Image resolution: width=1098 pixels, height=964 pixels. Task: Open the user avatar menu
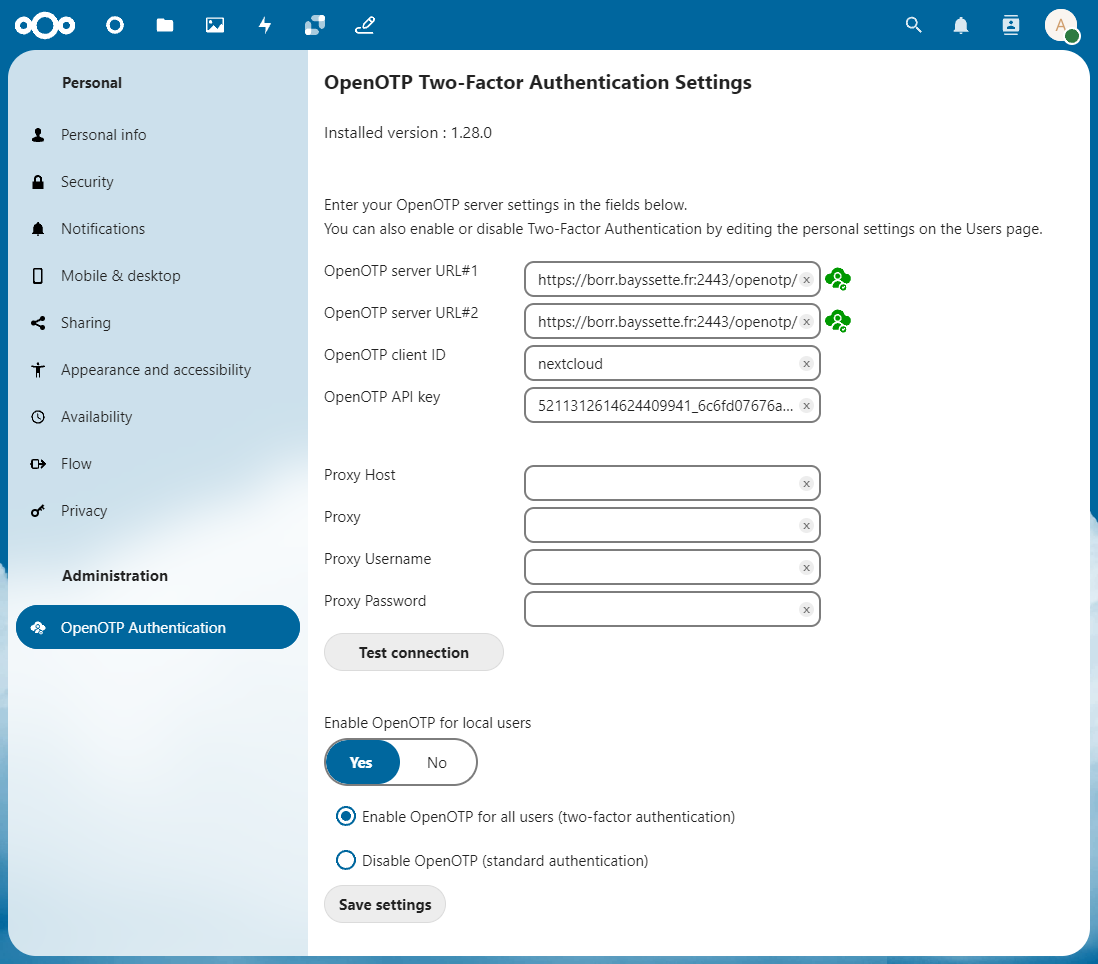1061,25
